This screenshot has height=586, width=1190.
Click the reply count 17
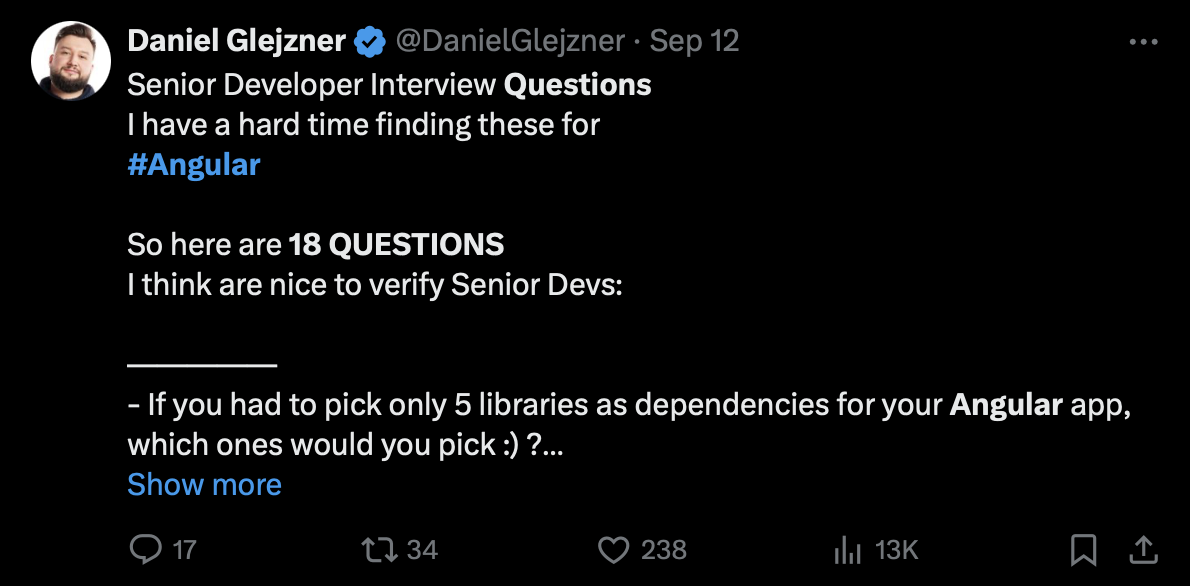tap(184, 550)
